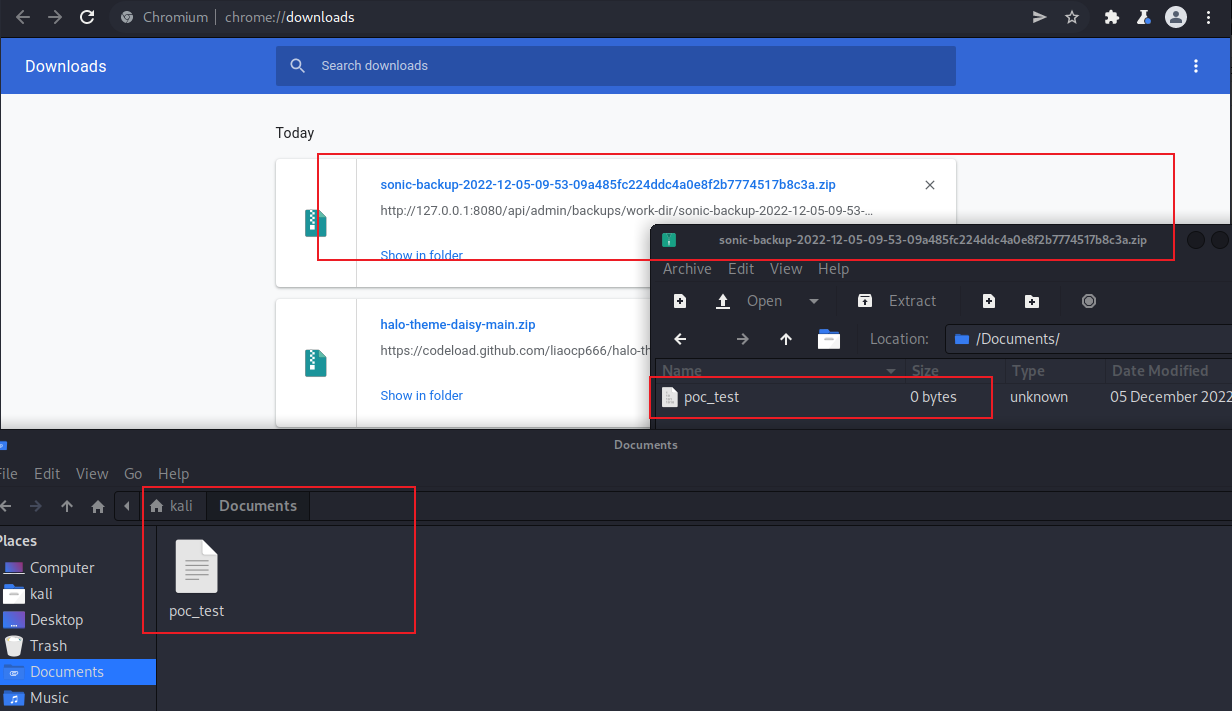Expand the Open recent archives dropdown arrow
Screen dimensions: 1232x711
(814, 301)
